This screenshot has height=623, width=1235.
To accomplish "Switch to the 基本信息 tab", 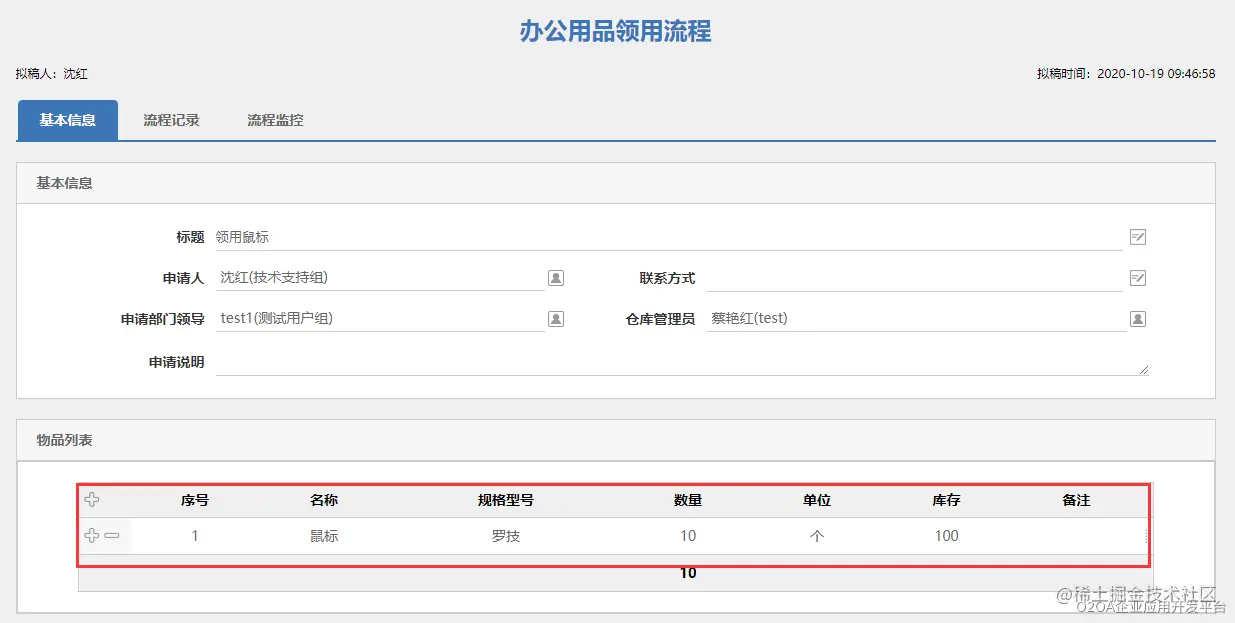I will coord(68,120).
